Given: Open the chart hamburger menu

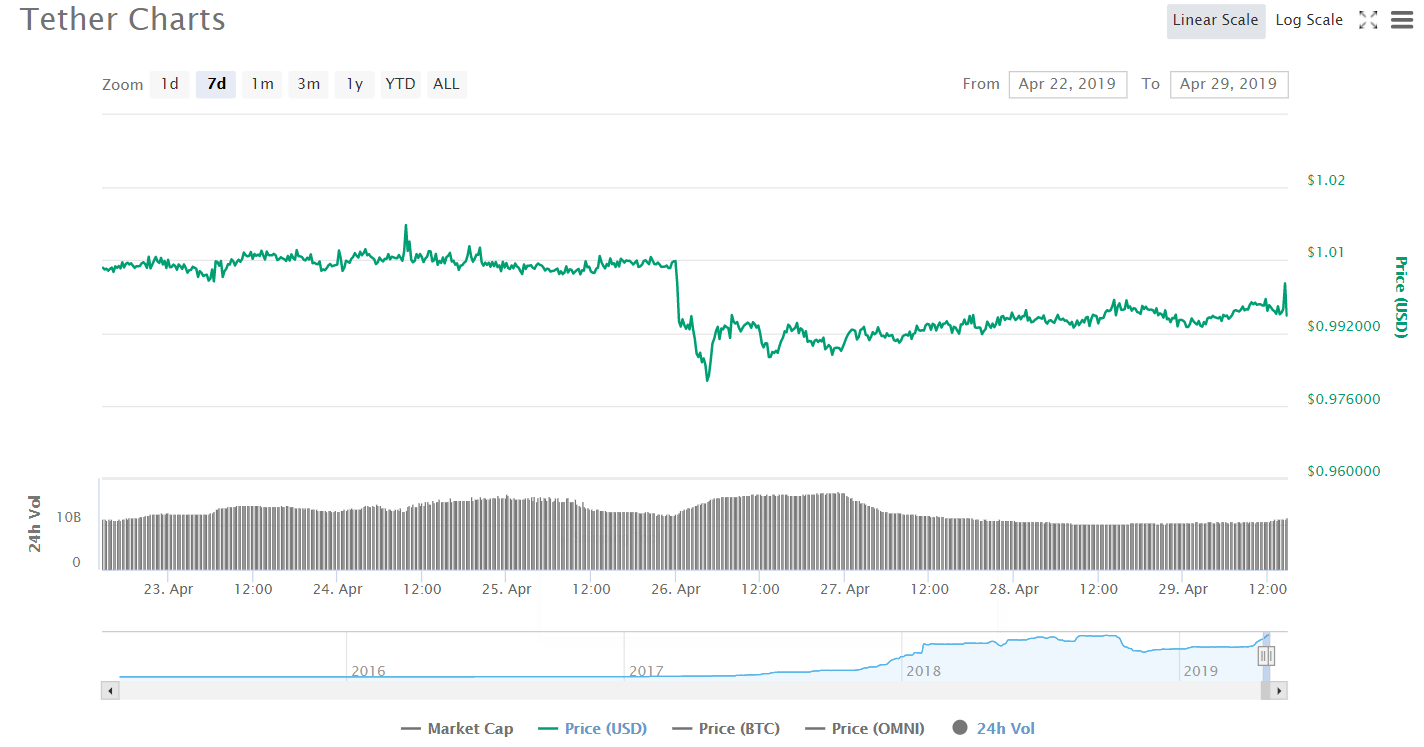Looking at the screenshot, I should tap(1401, 20).
